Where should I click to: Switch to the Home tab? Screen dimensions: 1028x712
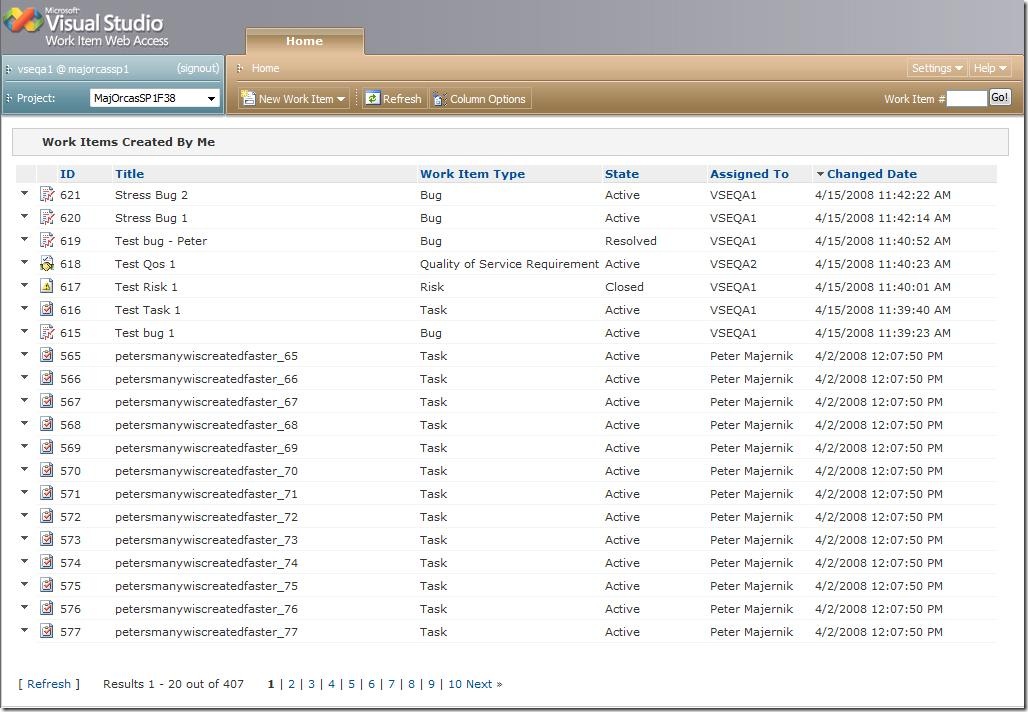tap(304, 41)
